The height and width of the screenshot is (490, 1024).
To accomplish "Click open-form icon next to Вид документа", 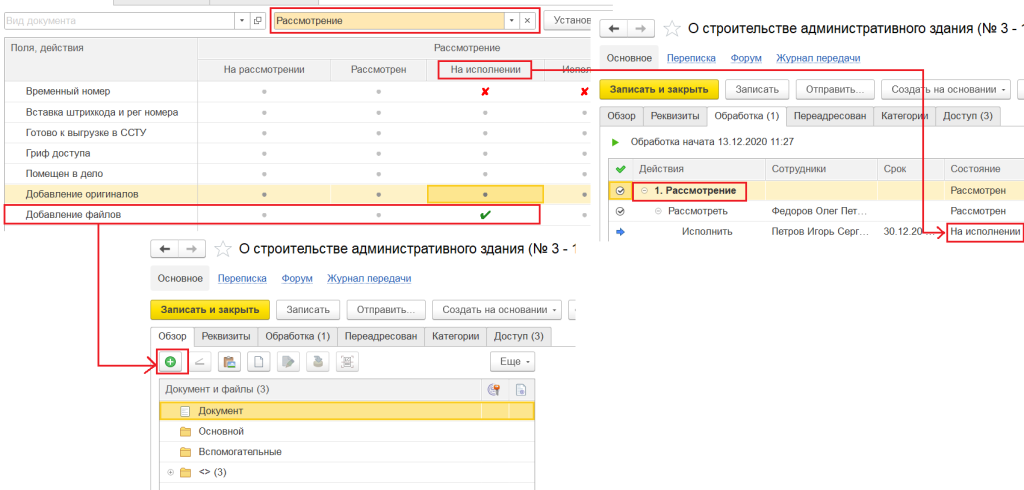I will coord(258,20).
